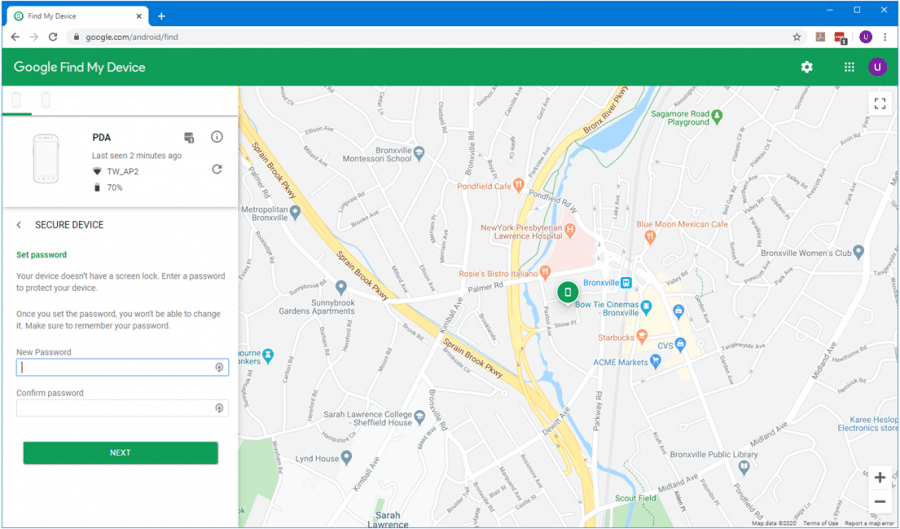Open Terms of Use map link
The width and height of the screenshot is (900, 529).
click(820, 523)
